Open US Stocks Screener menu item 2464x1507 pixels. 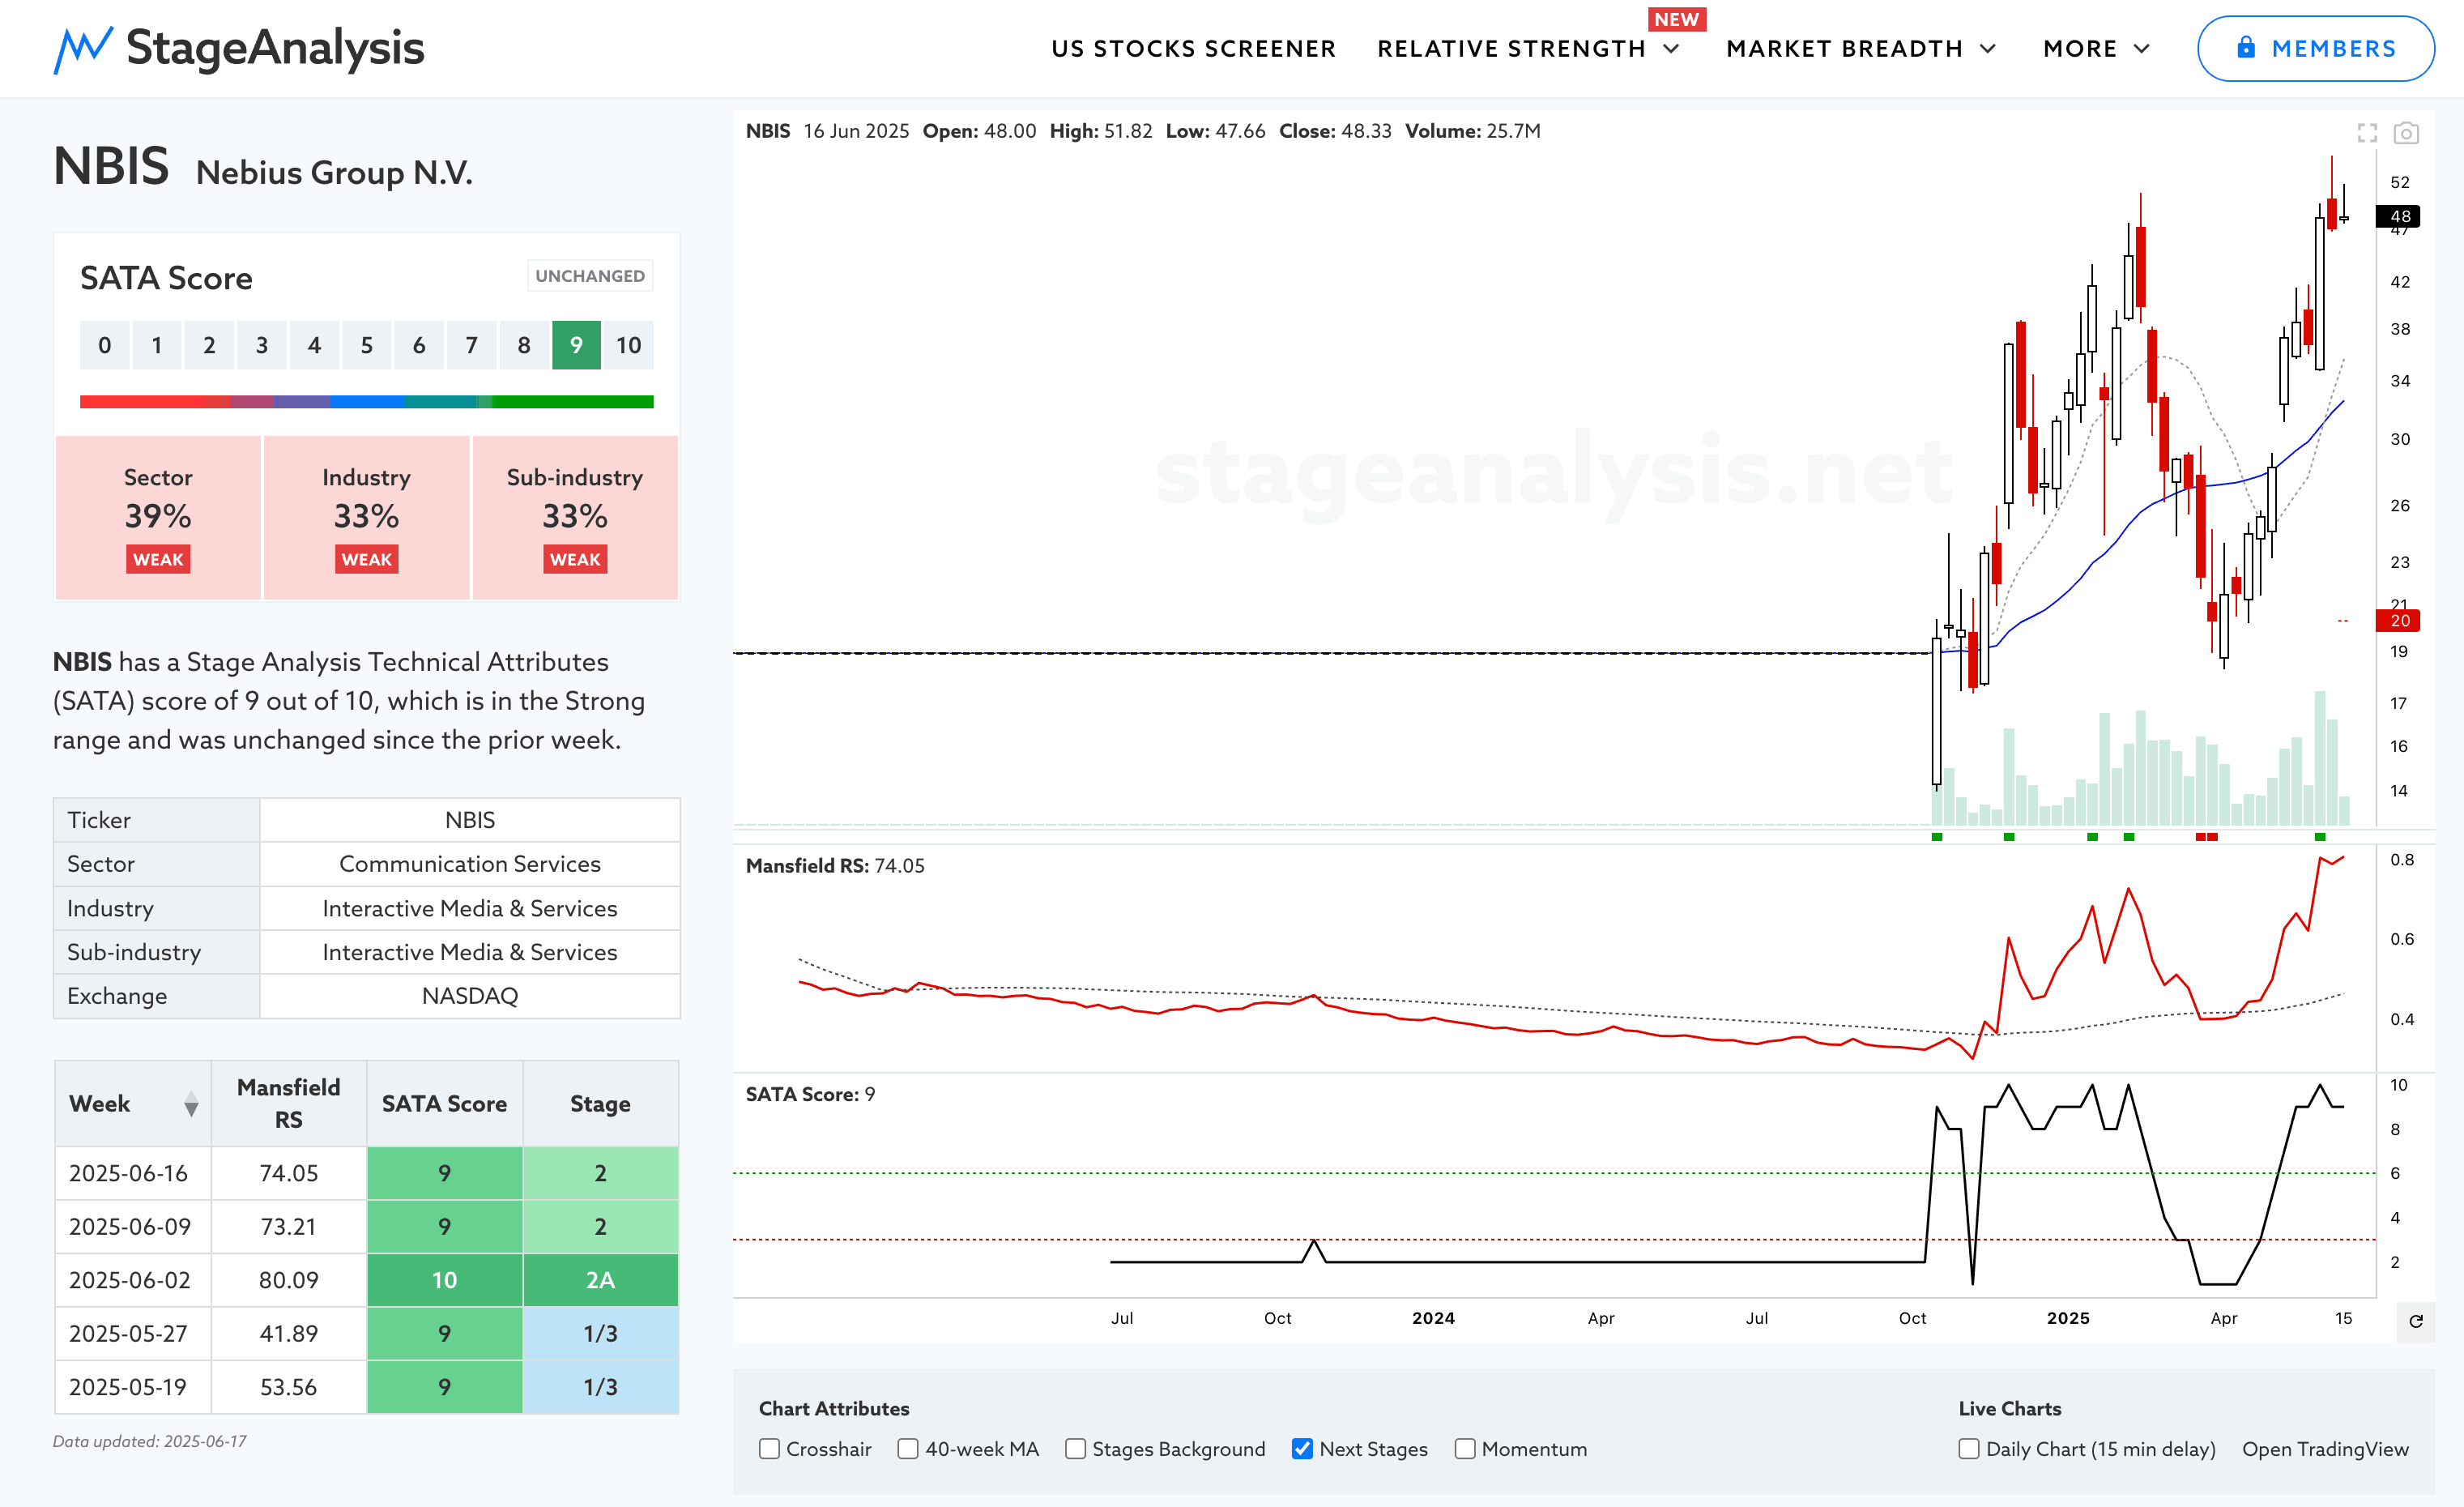tap(1193, 49)
